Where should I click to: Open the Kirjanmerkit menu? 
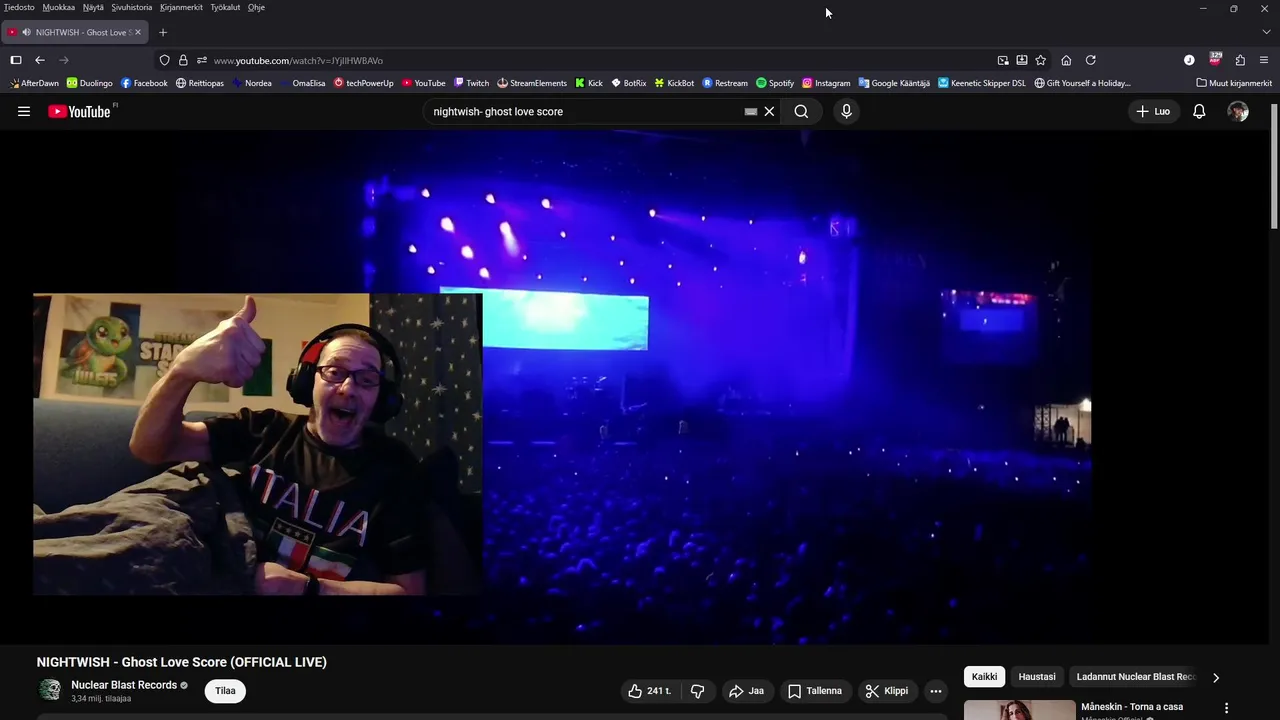click(x=181, y=7)
